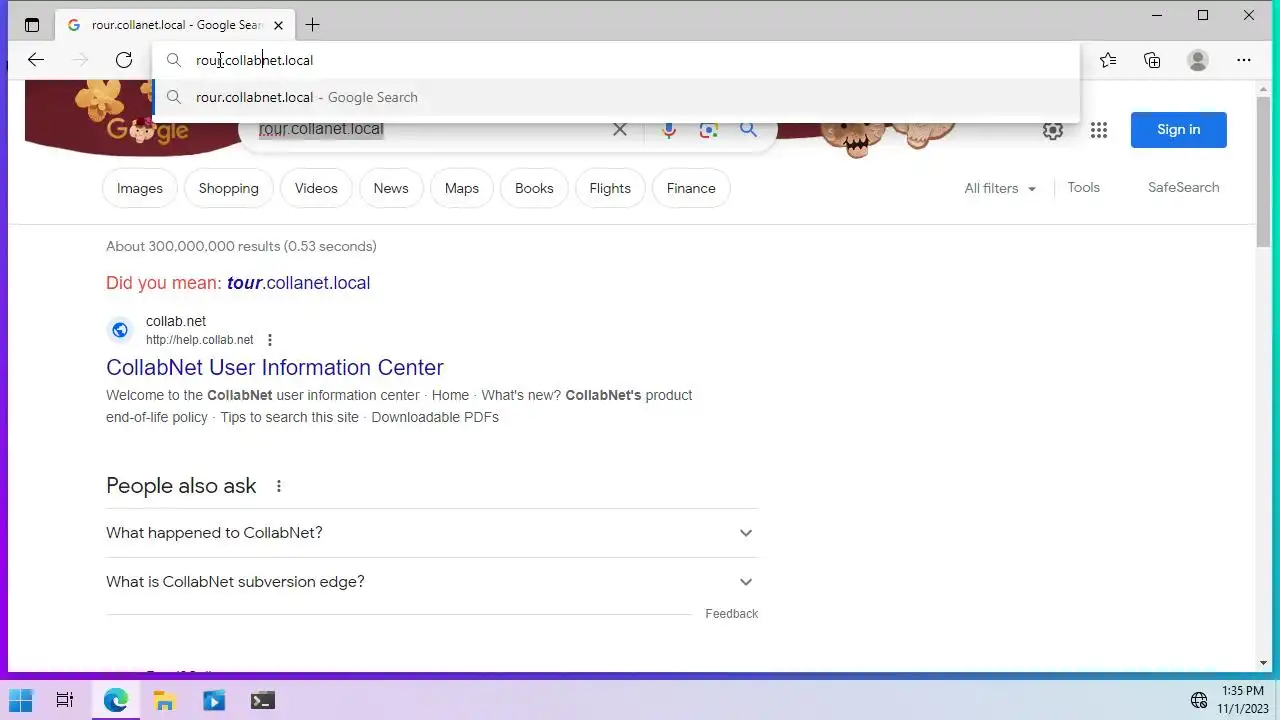Open Edge Settings and more menu

pos(1244,60)
